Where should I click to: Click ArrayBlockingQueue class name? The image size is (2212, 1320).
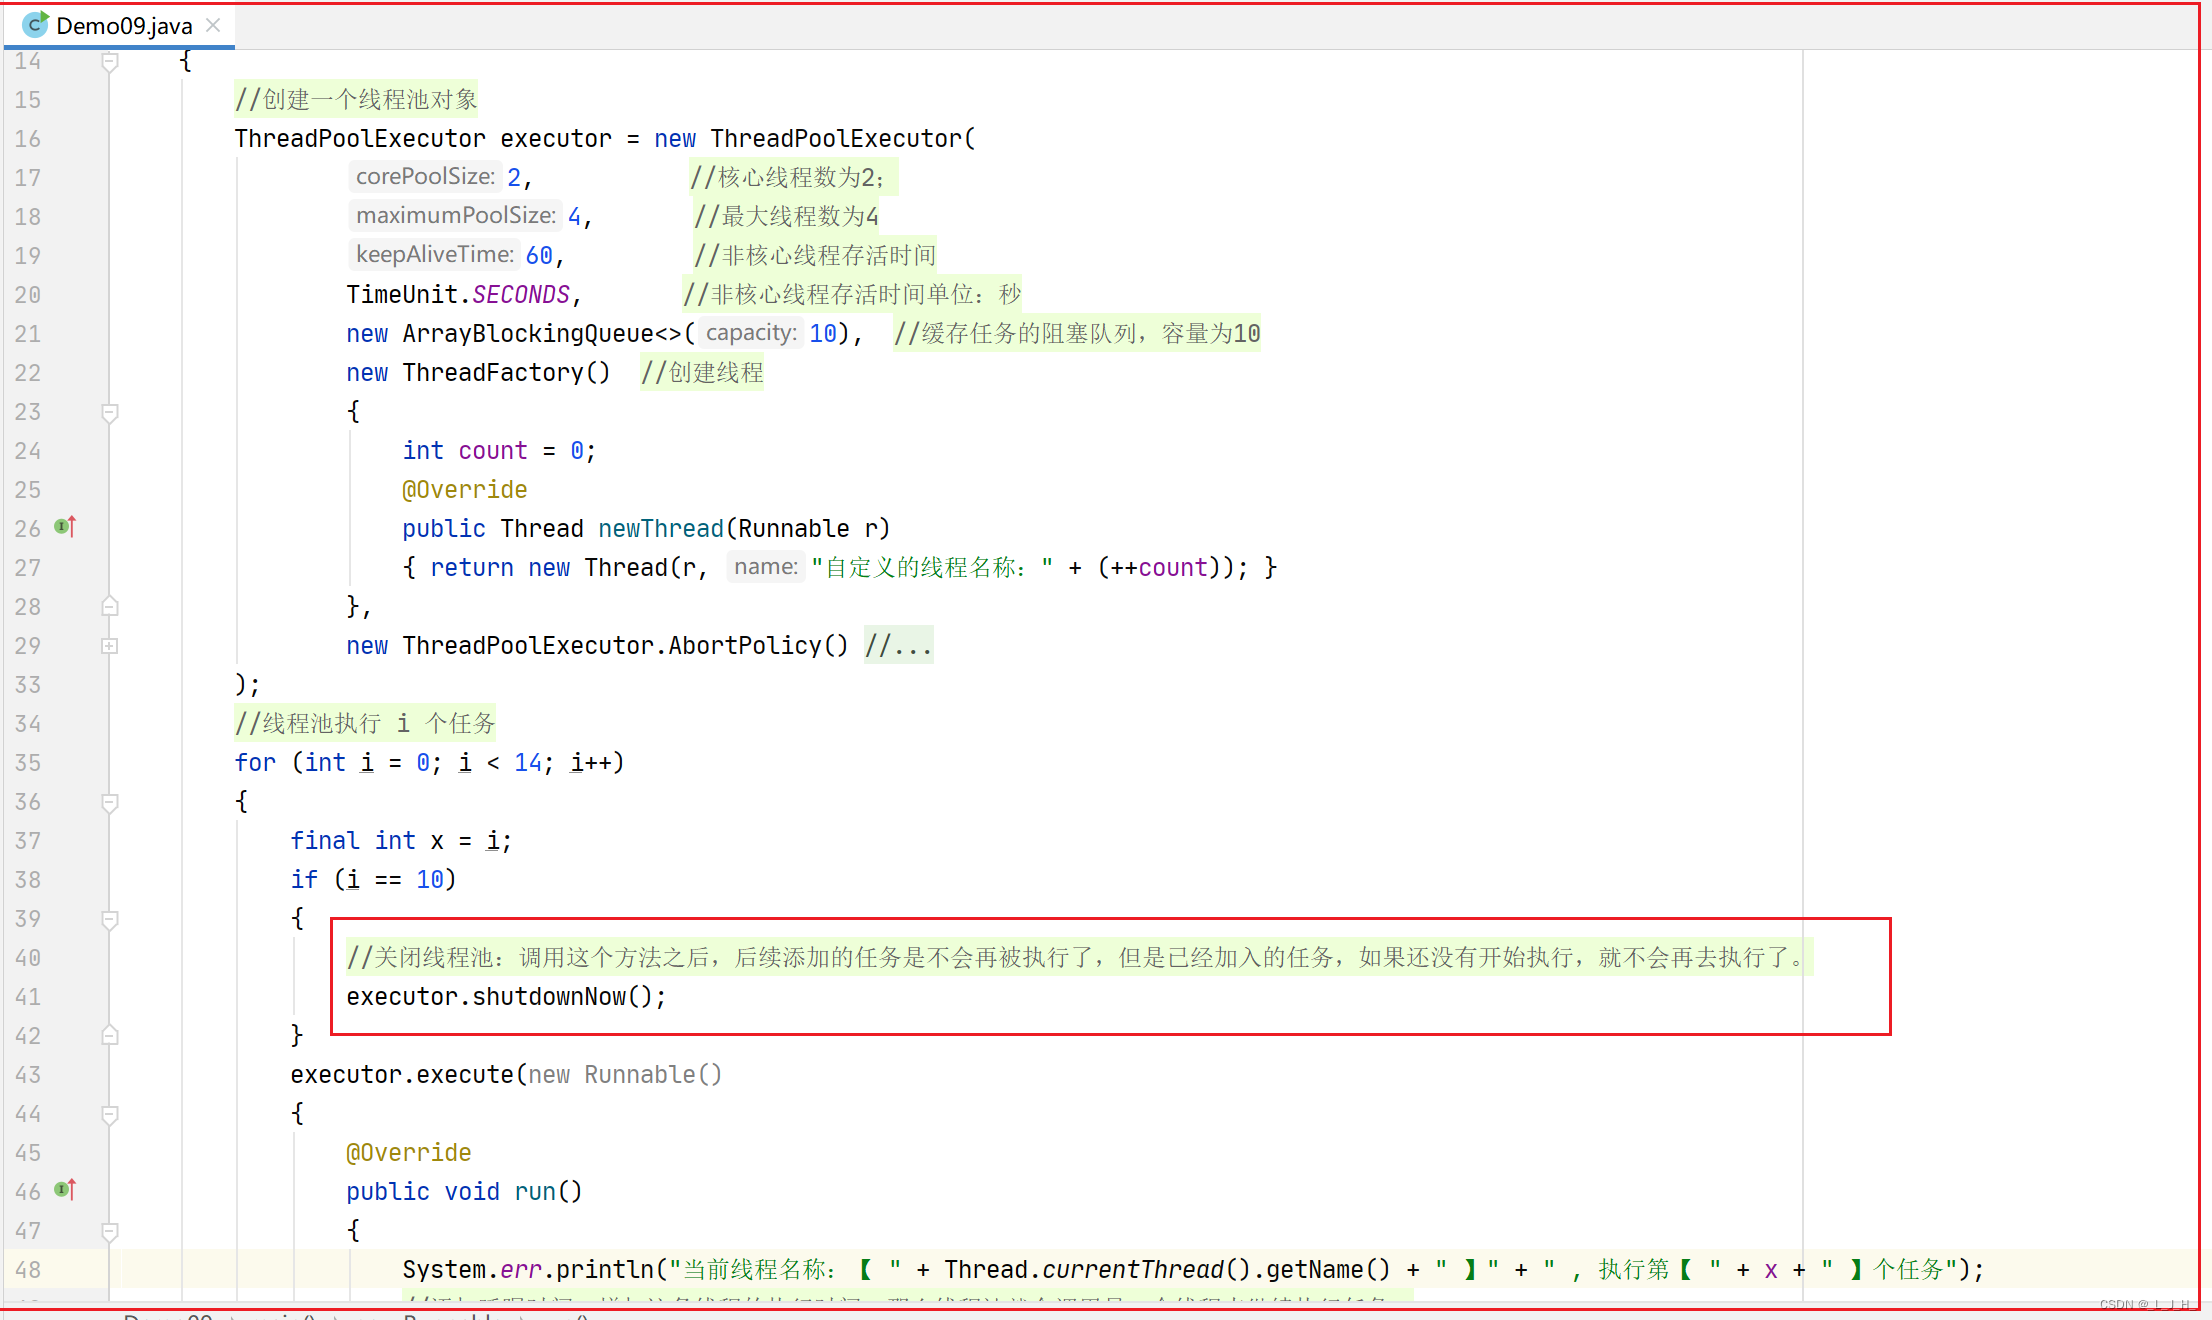pos(528,334)
